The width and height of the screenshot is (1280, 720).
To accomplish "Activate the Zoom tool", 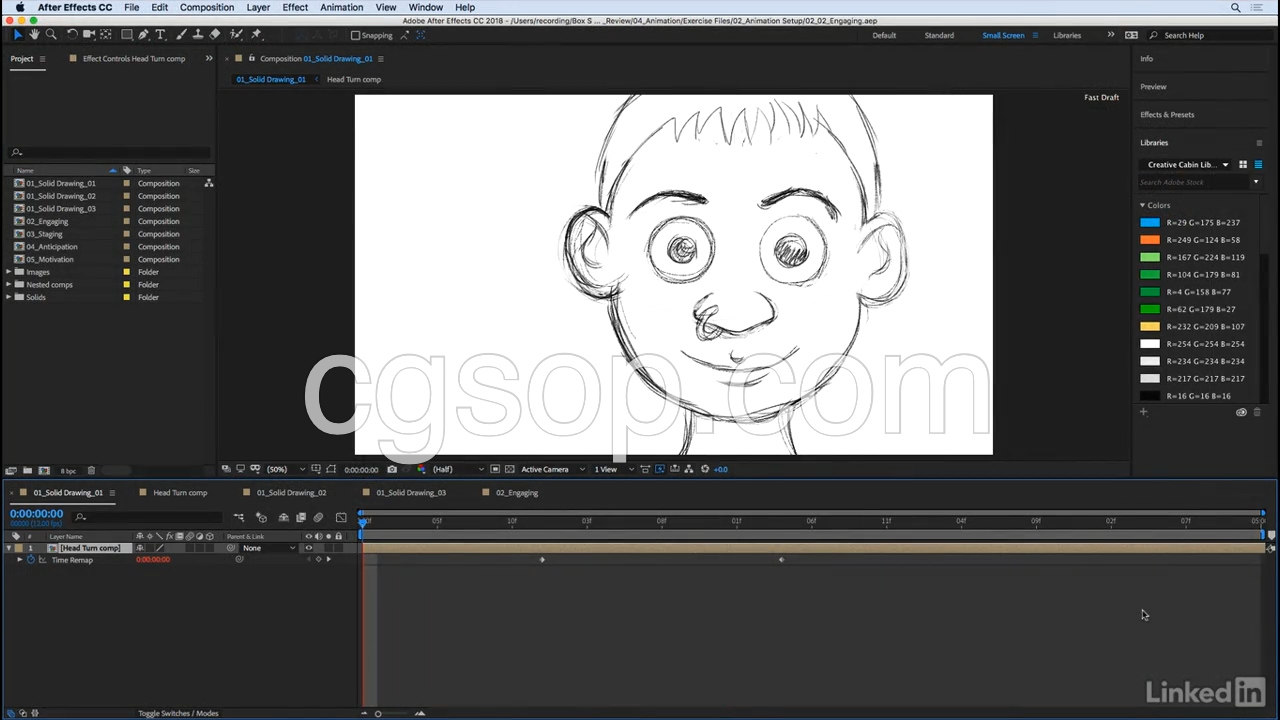I will click(51, 34).
